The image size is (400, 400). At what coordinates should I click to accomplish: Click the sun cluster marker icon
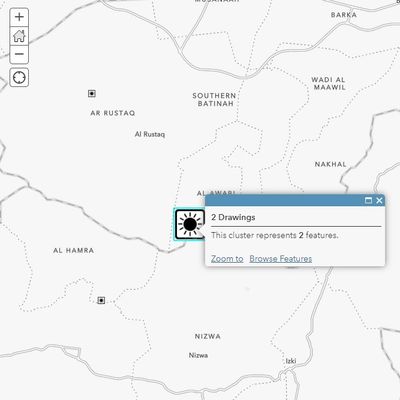click(189, 224)
